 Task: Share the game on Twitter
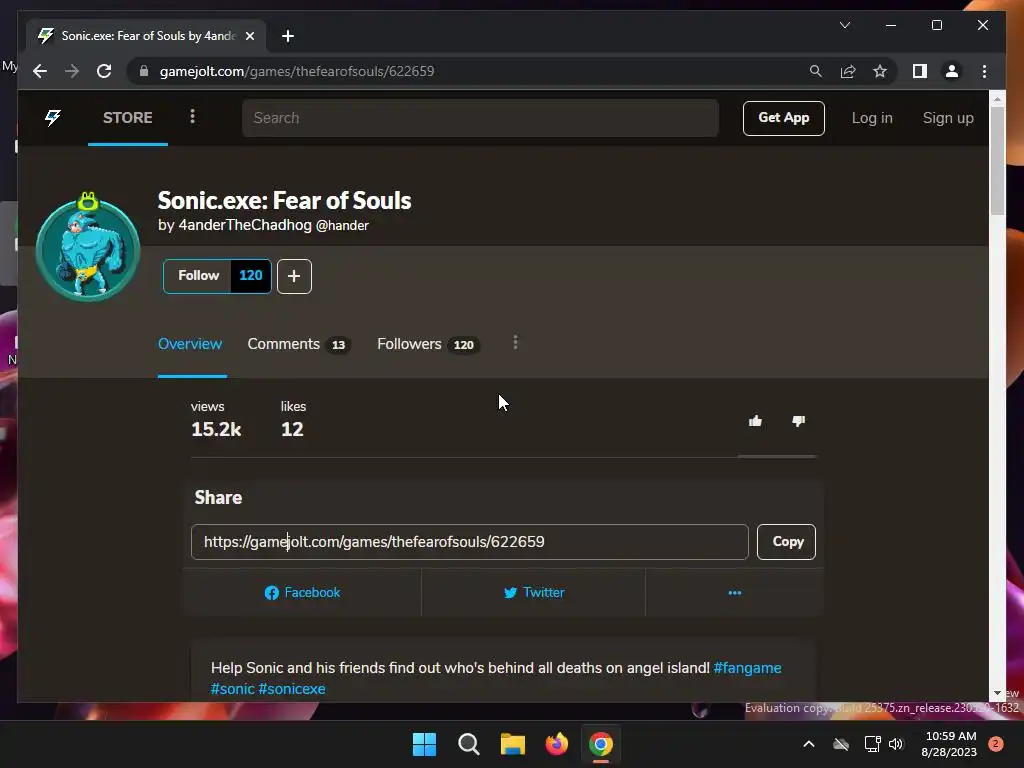[x=534, y=592]
